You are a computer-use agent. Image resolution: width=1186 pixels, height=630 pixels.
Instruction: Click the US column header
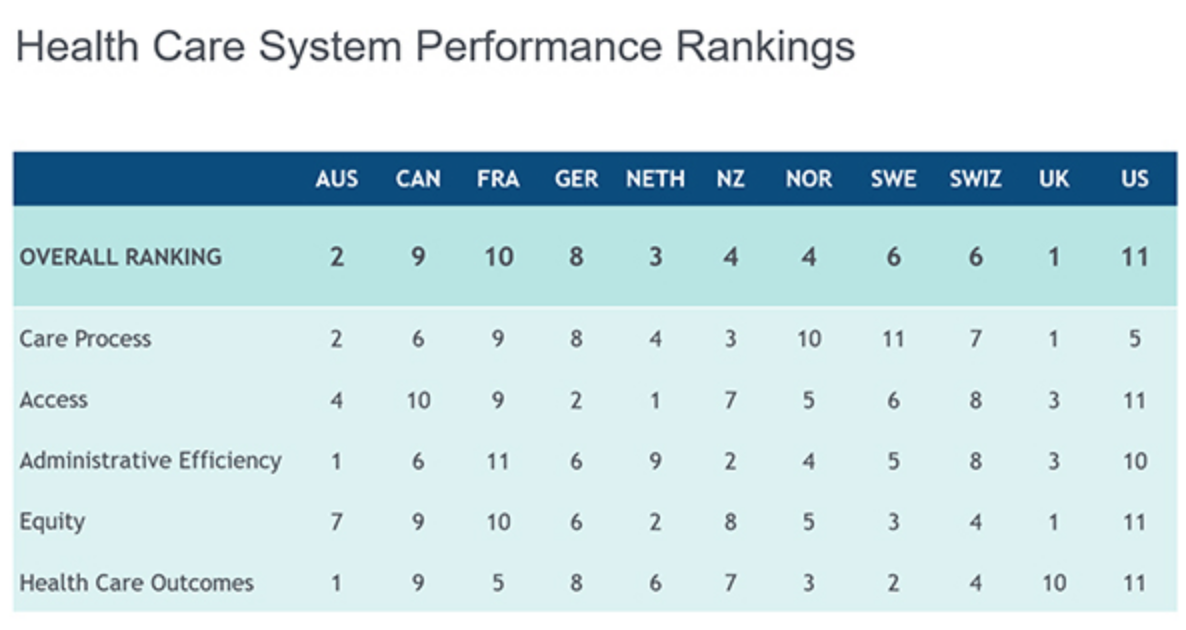[x=1135, y=180]
